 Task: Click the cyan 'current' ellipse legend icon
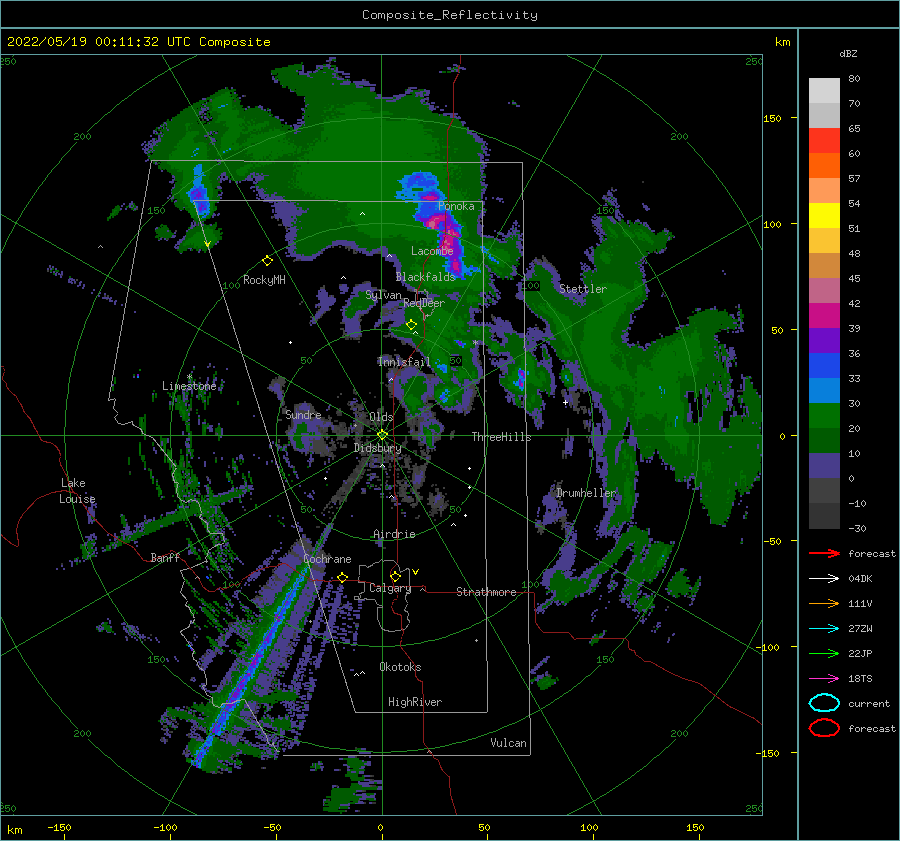pyautogui.click(x=824, y=703)
